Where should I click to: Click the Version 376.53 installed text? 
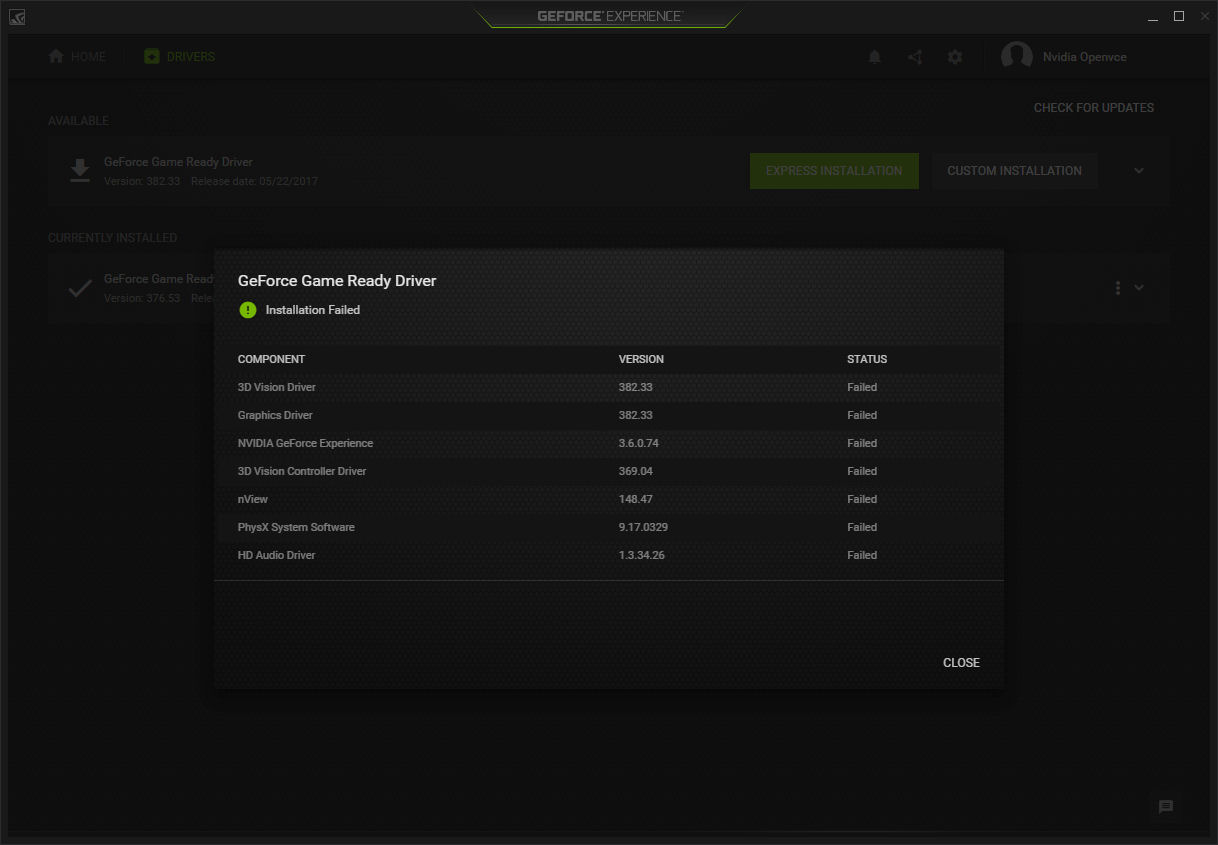(x=142, y=298)
